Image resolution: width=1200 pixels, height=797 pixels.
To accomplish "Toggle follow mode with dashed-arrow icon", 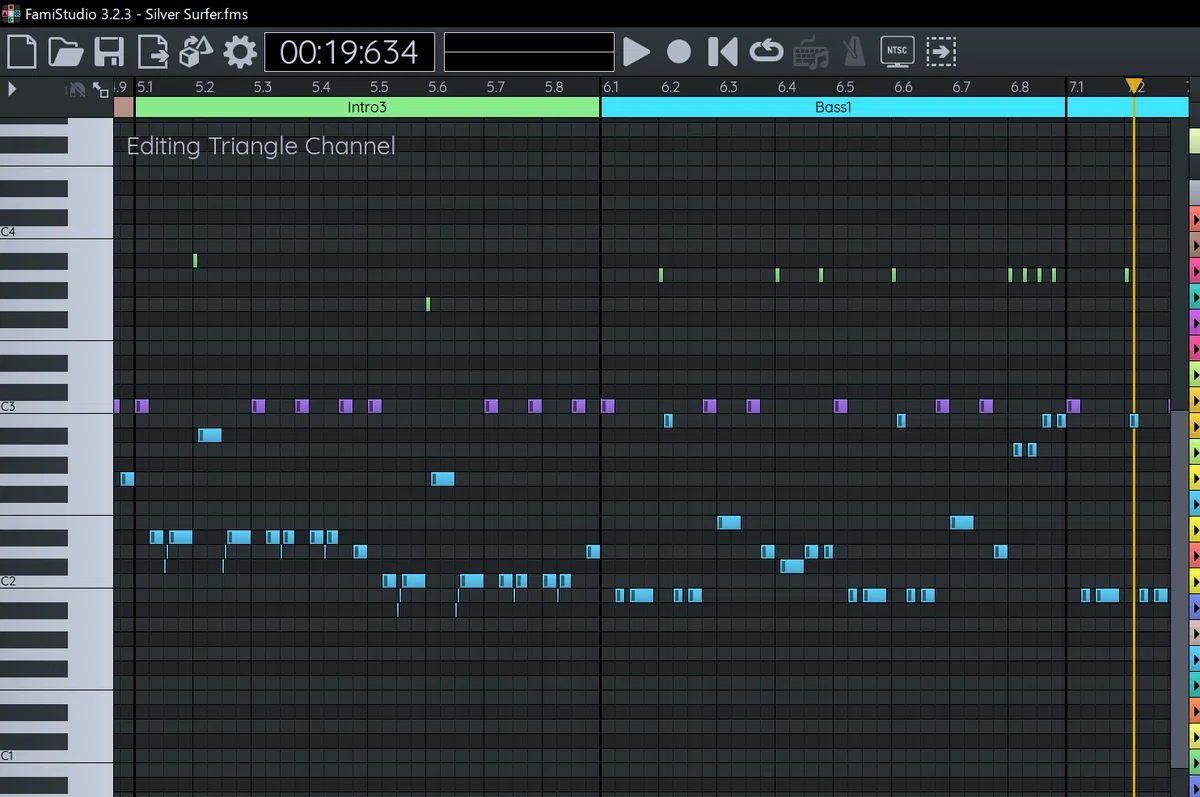I will pyautogui.click(x=940, y=51).
